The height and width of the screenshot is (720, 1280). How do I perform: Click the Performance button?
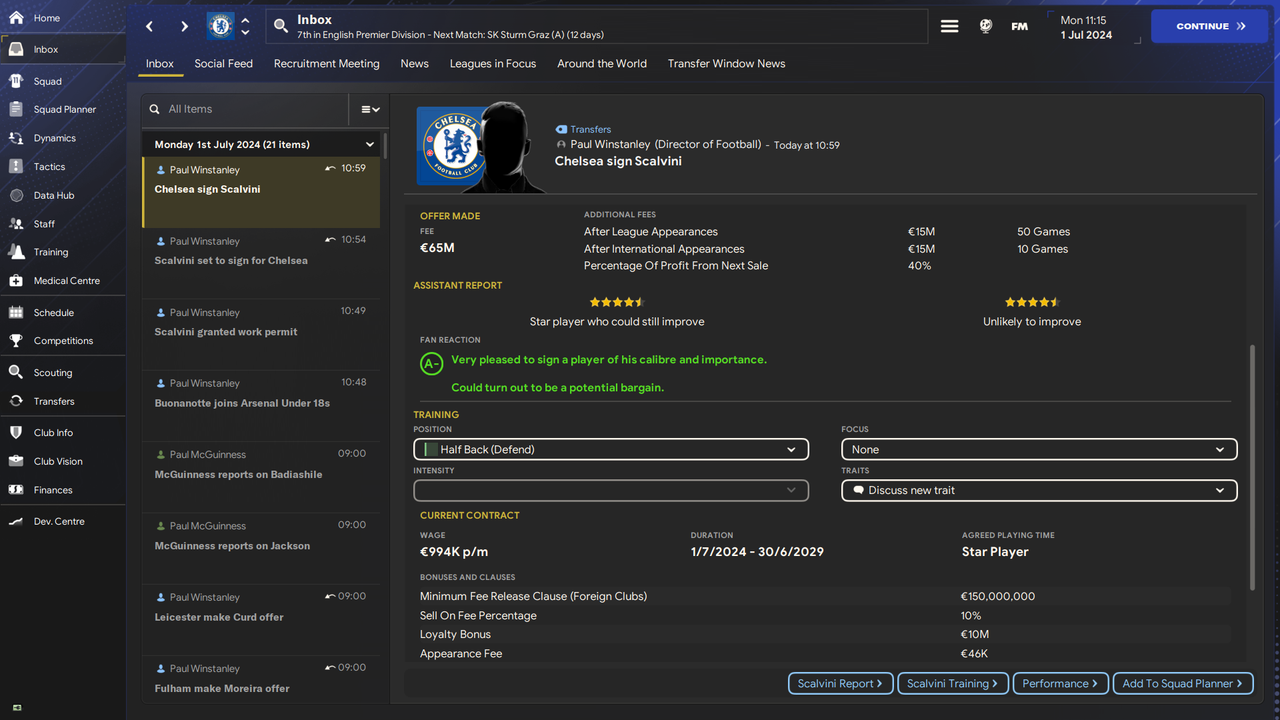point(1060,684)
